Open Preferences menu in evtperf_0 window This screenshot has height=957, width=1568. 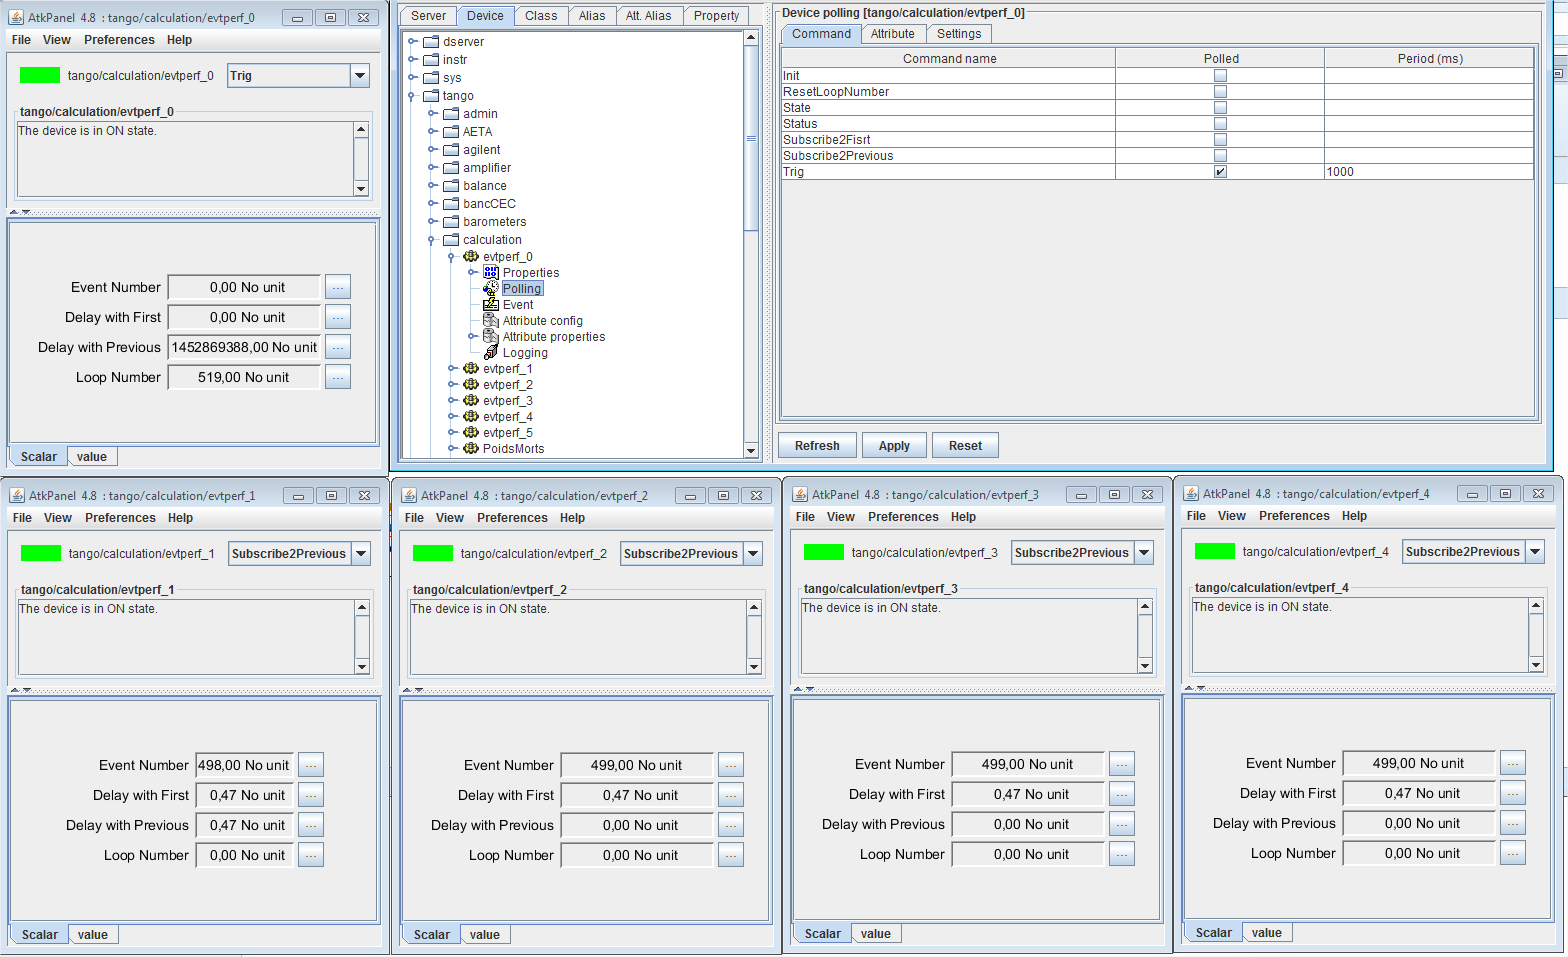119,40
